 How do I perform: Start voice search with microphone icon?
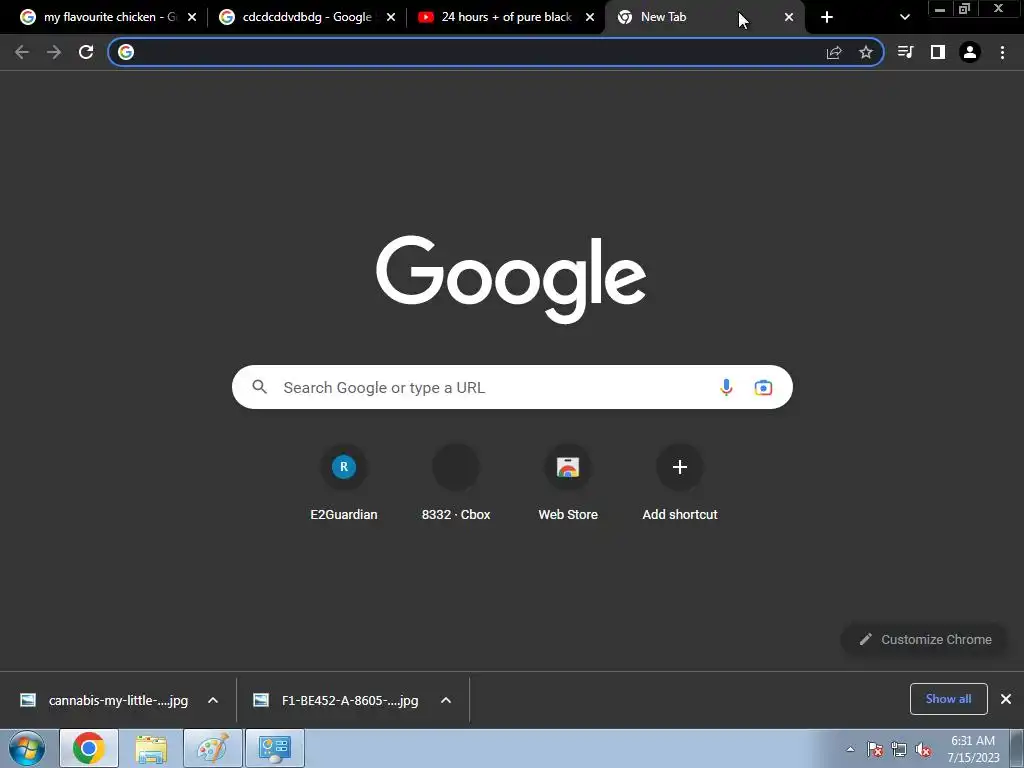click(726, 387)
